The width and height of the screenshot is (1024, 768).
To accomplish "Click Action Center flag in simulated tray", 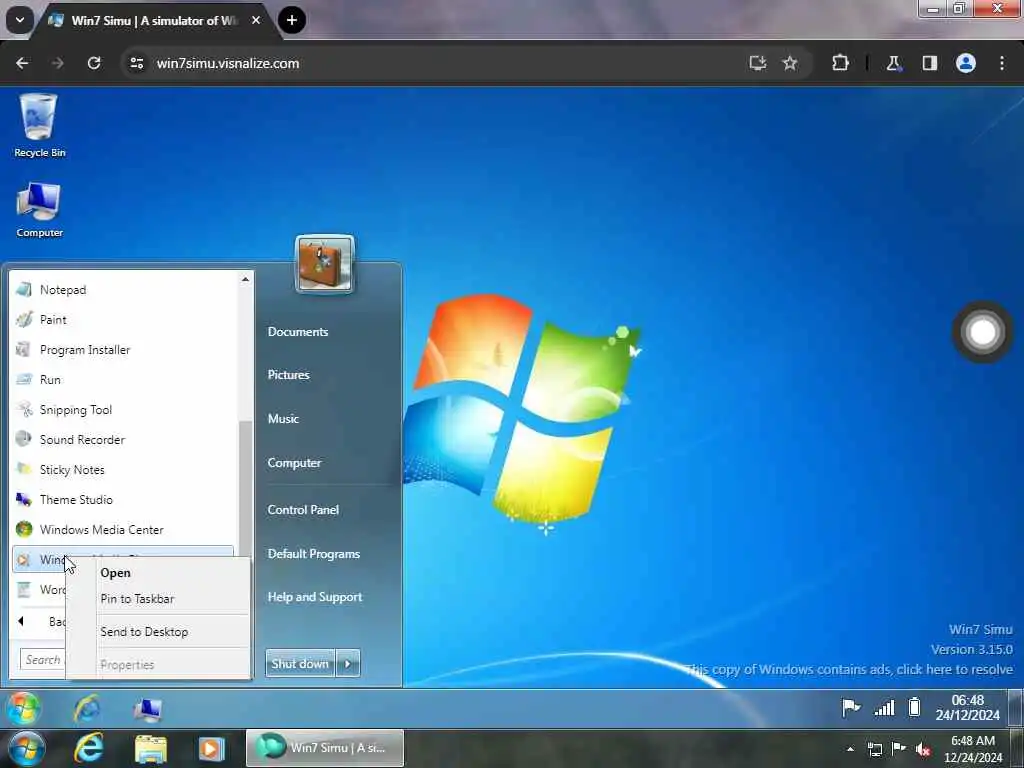I will pos(850,707).
